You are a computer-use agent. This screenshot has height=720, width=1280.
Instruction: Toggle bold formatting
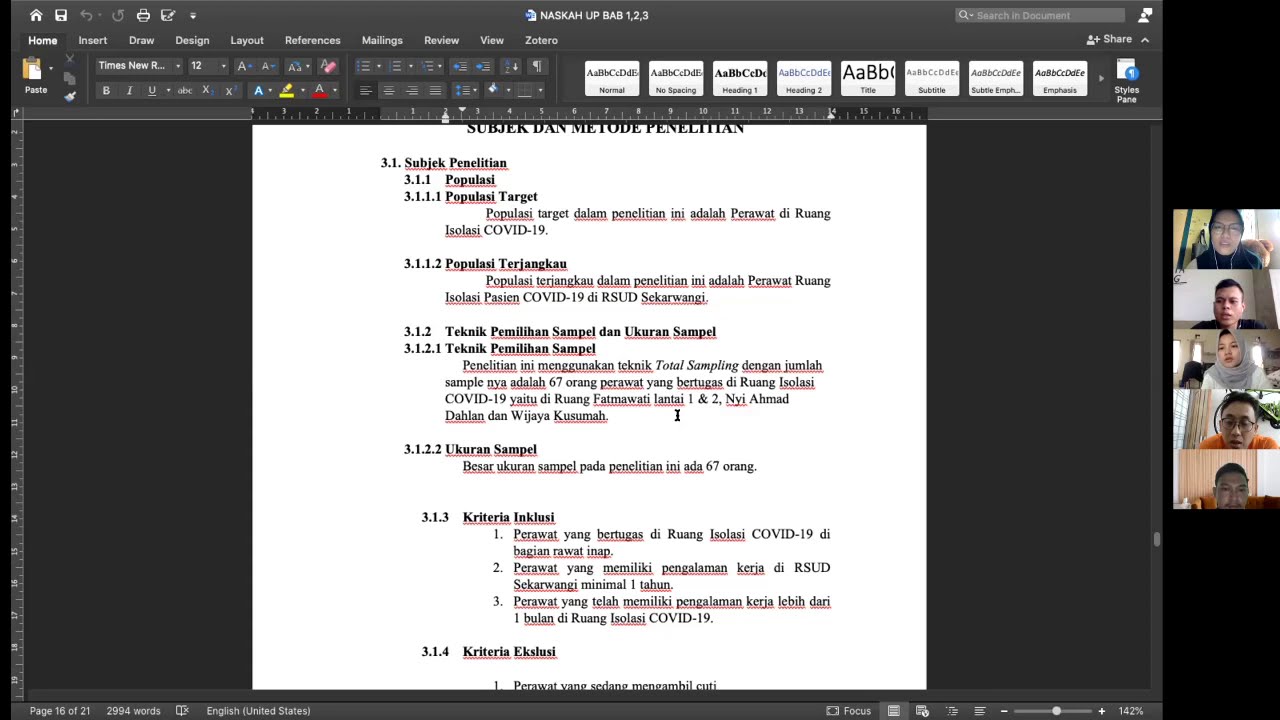(x=106, y=91)
